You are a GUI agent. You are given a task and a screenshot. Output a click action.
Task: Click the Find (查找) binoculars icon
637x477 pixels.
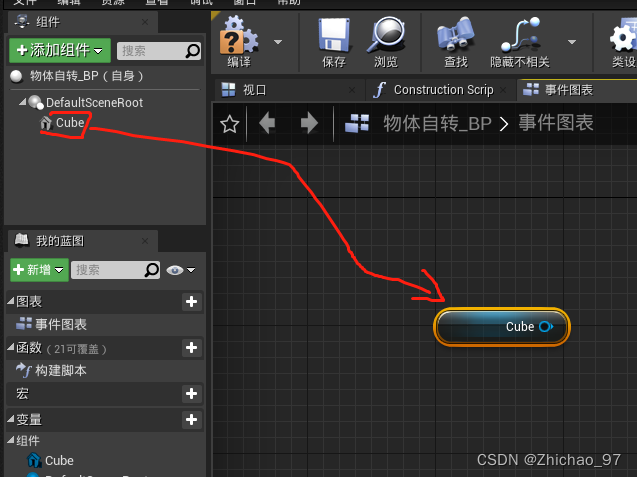click(455, 40)
